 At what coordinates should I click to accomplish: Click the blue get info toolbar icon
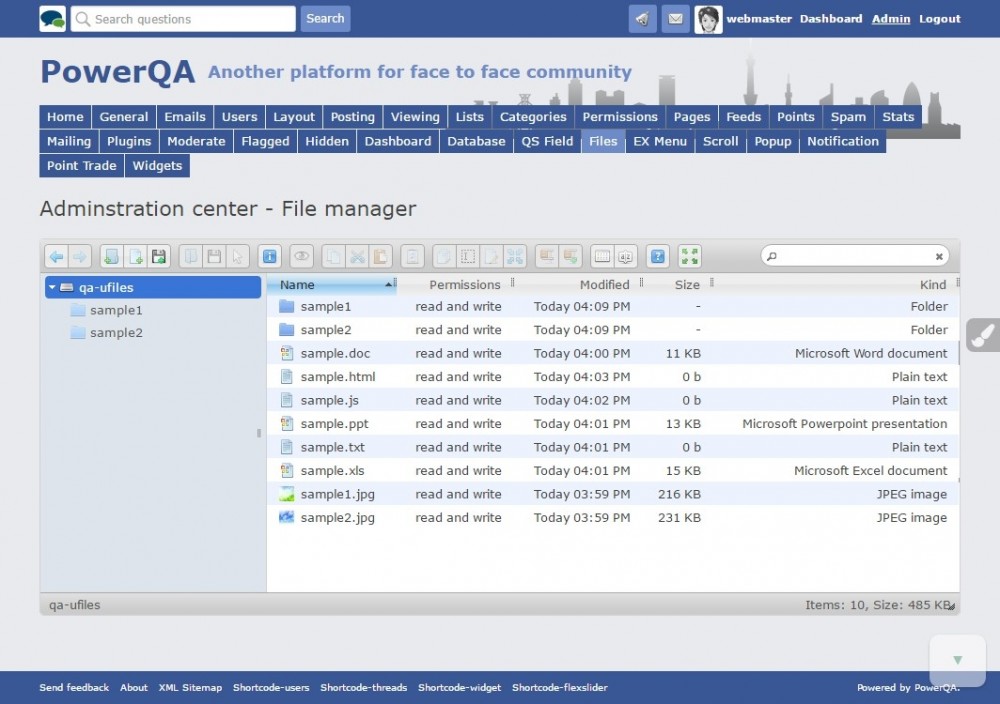point(269,257)
